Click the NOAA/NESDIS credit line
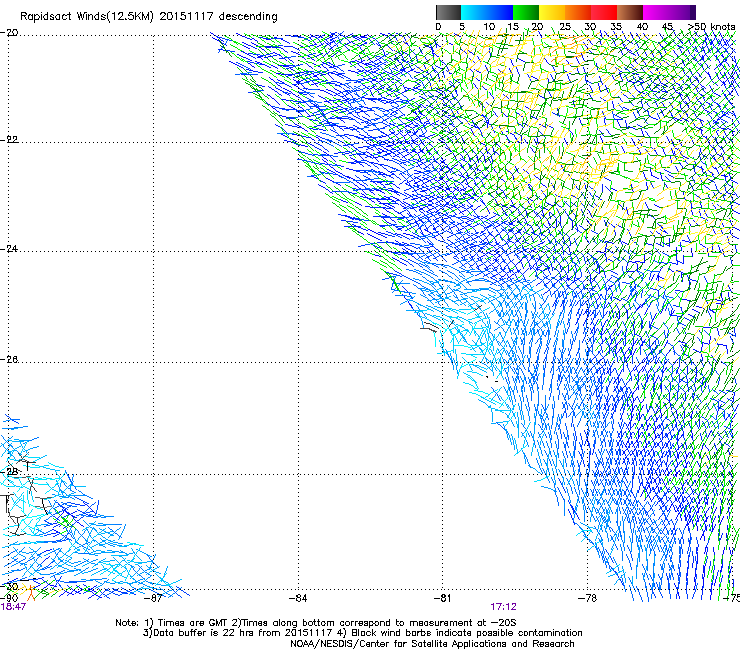Image resolution: width=740 pixels, height=650 pixels. coord(432,644)
